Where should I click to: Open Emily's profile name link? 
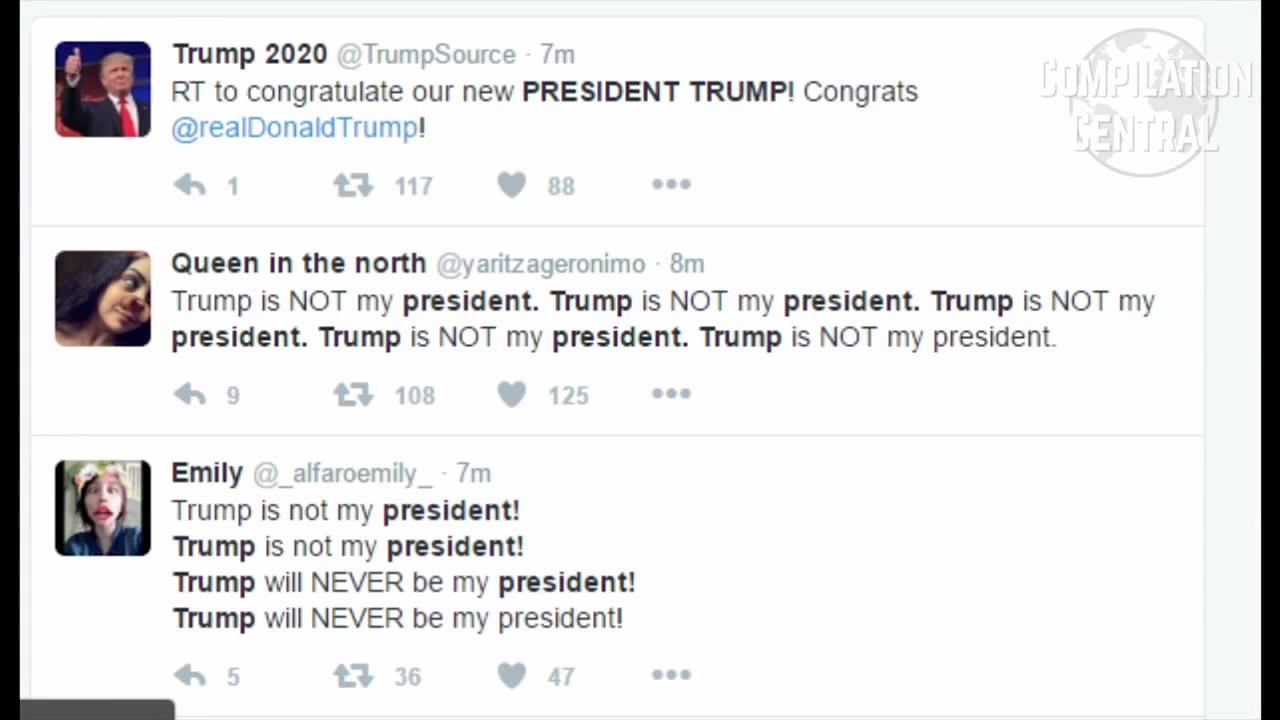(207, 473)
